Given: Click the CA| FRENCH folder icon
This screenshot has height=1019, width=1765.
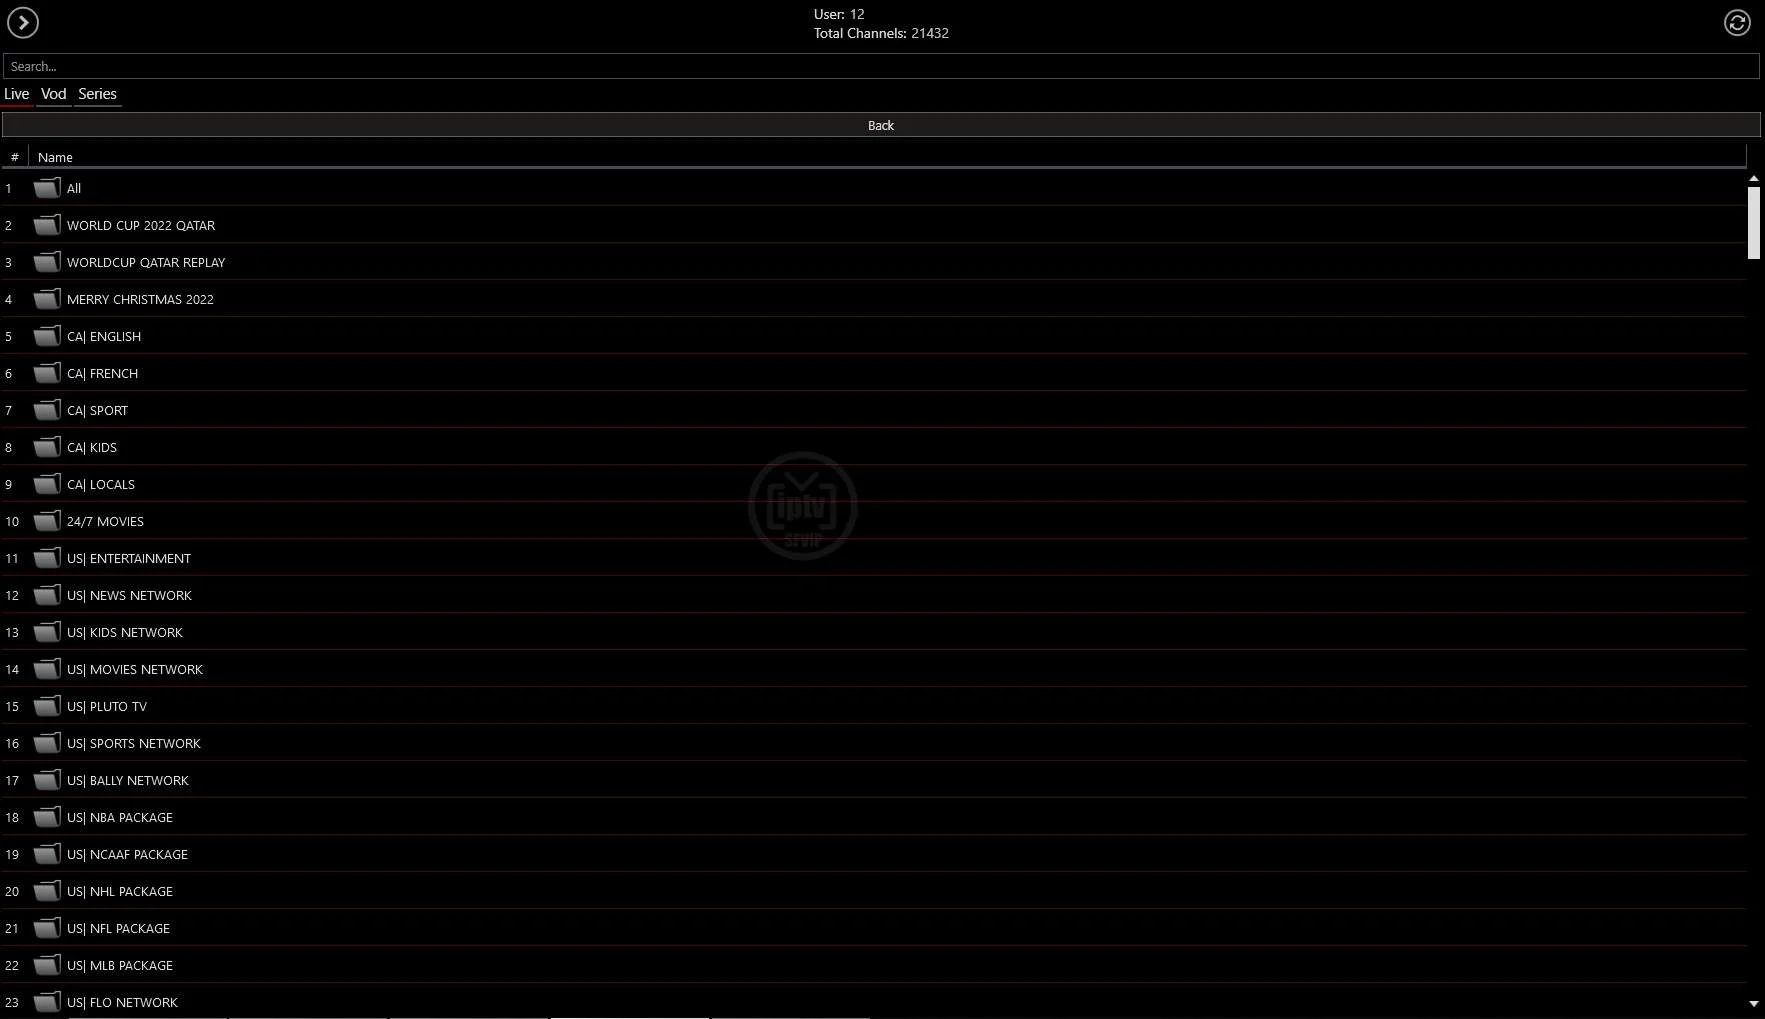Looking at the screenshot, I should click(47, 373).
